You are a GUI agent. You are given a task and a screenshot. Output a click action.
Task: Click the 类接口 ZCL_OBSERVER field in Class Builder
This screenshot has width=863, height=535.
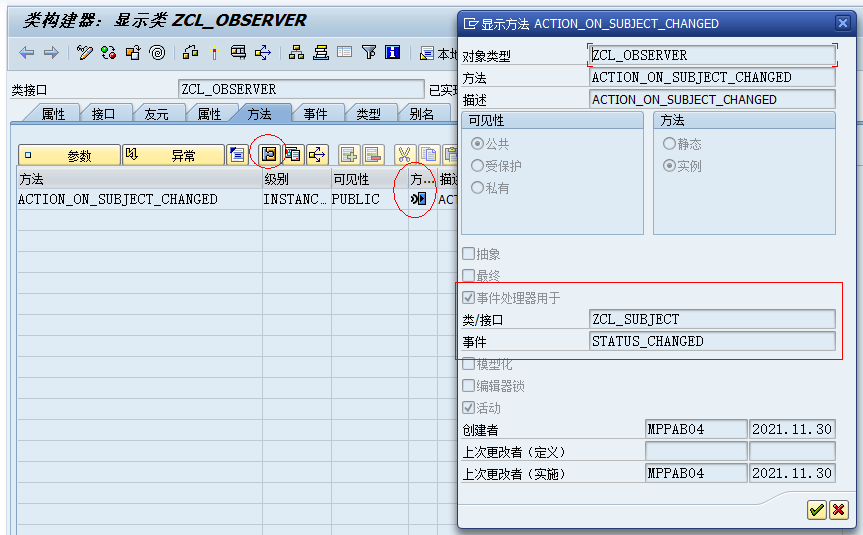tap(301, 89)
